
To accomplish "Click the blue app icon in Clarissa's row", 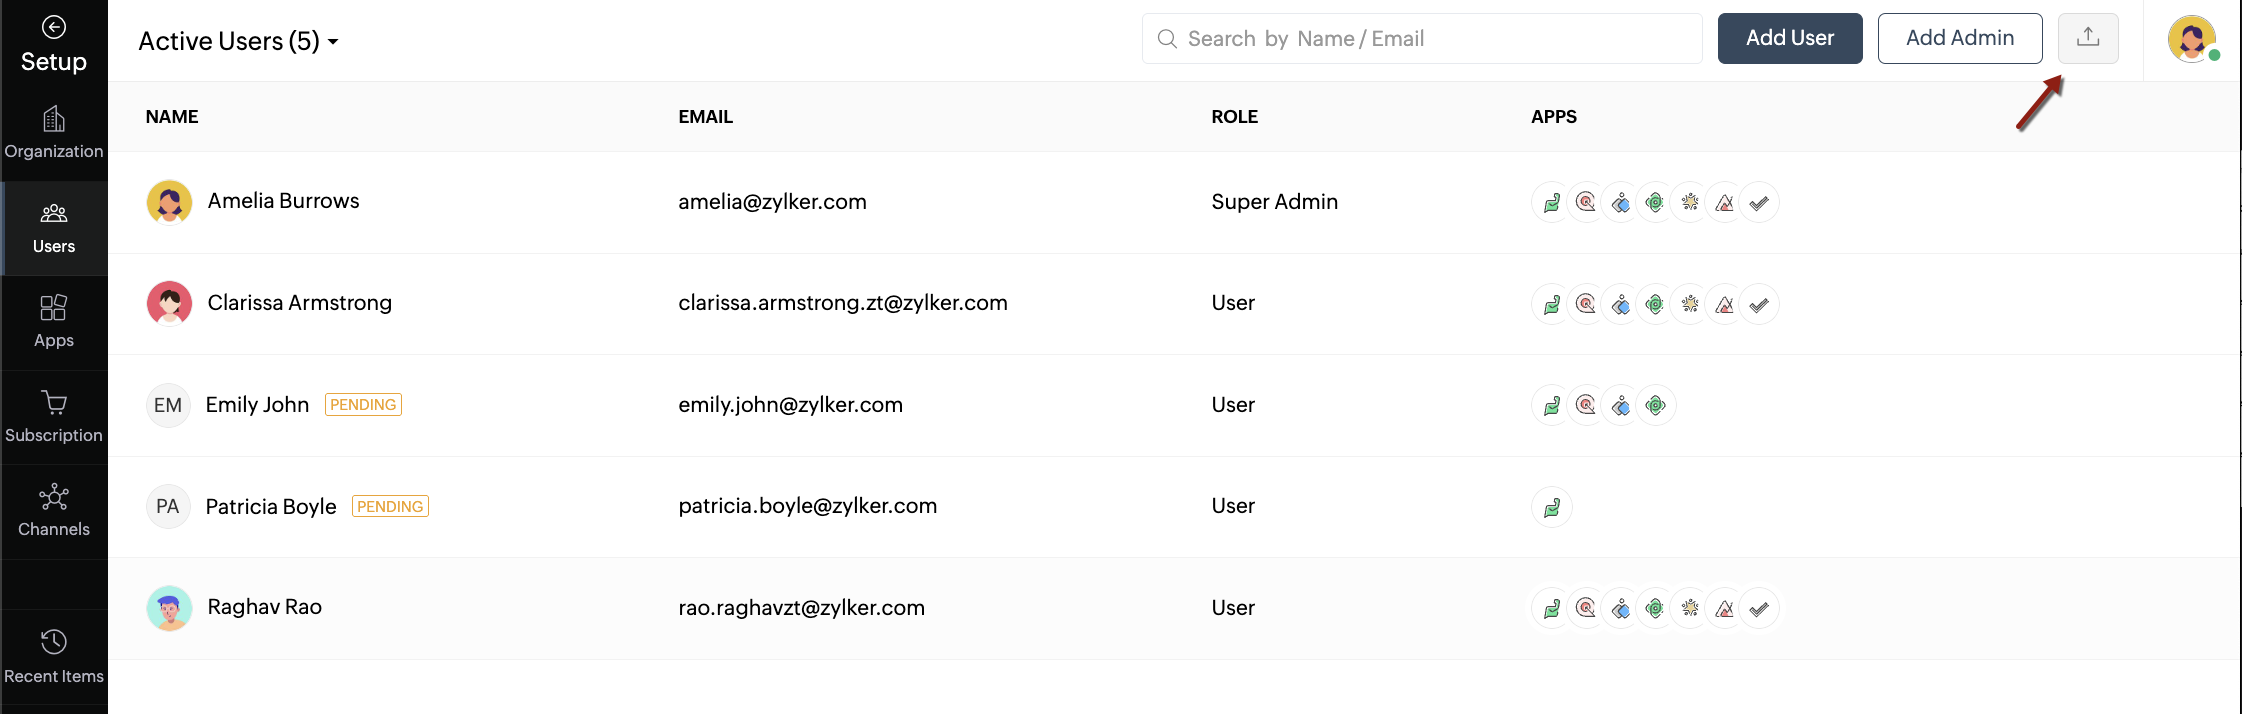I will (1621, 304).
